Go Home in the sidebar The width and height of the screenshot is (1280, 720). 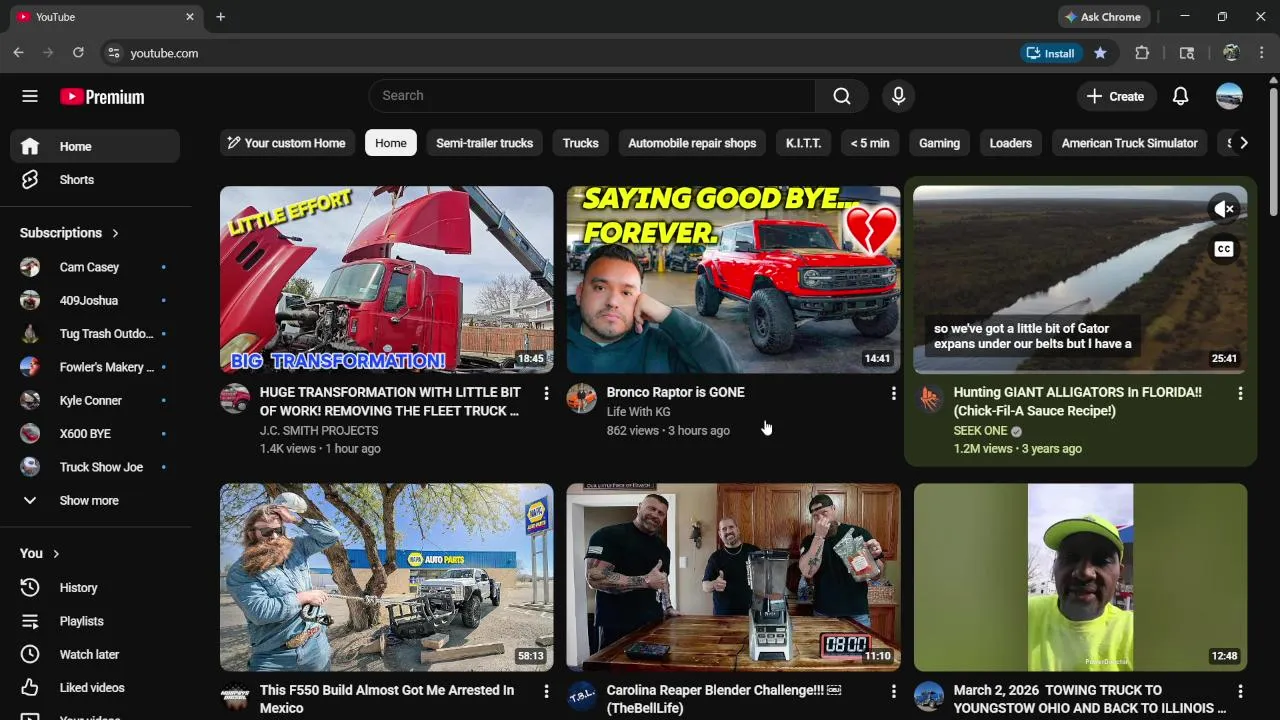point(95,146)
